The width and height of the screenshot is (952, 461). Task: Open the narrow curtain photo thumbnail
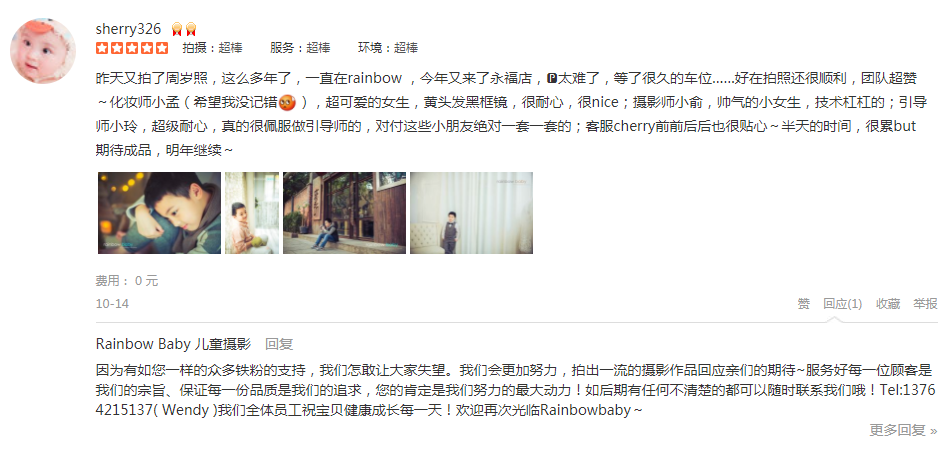tap(252, 213)
